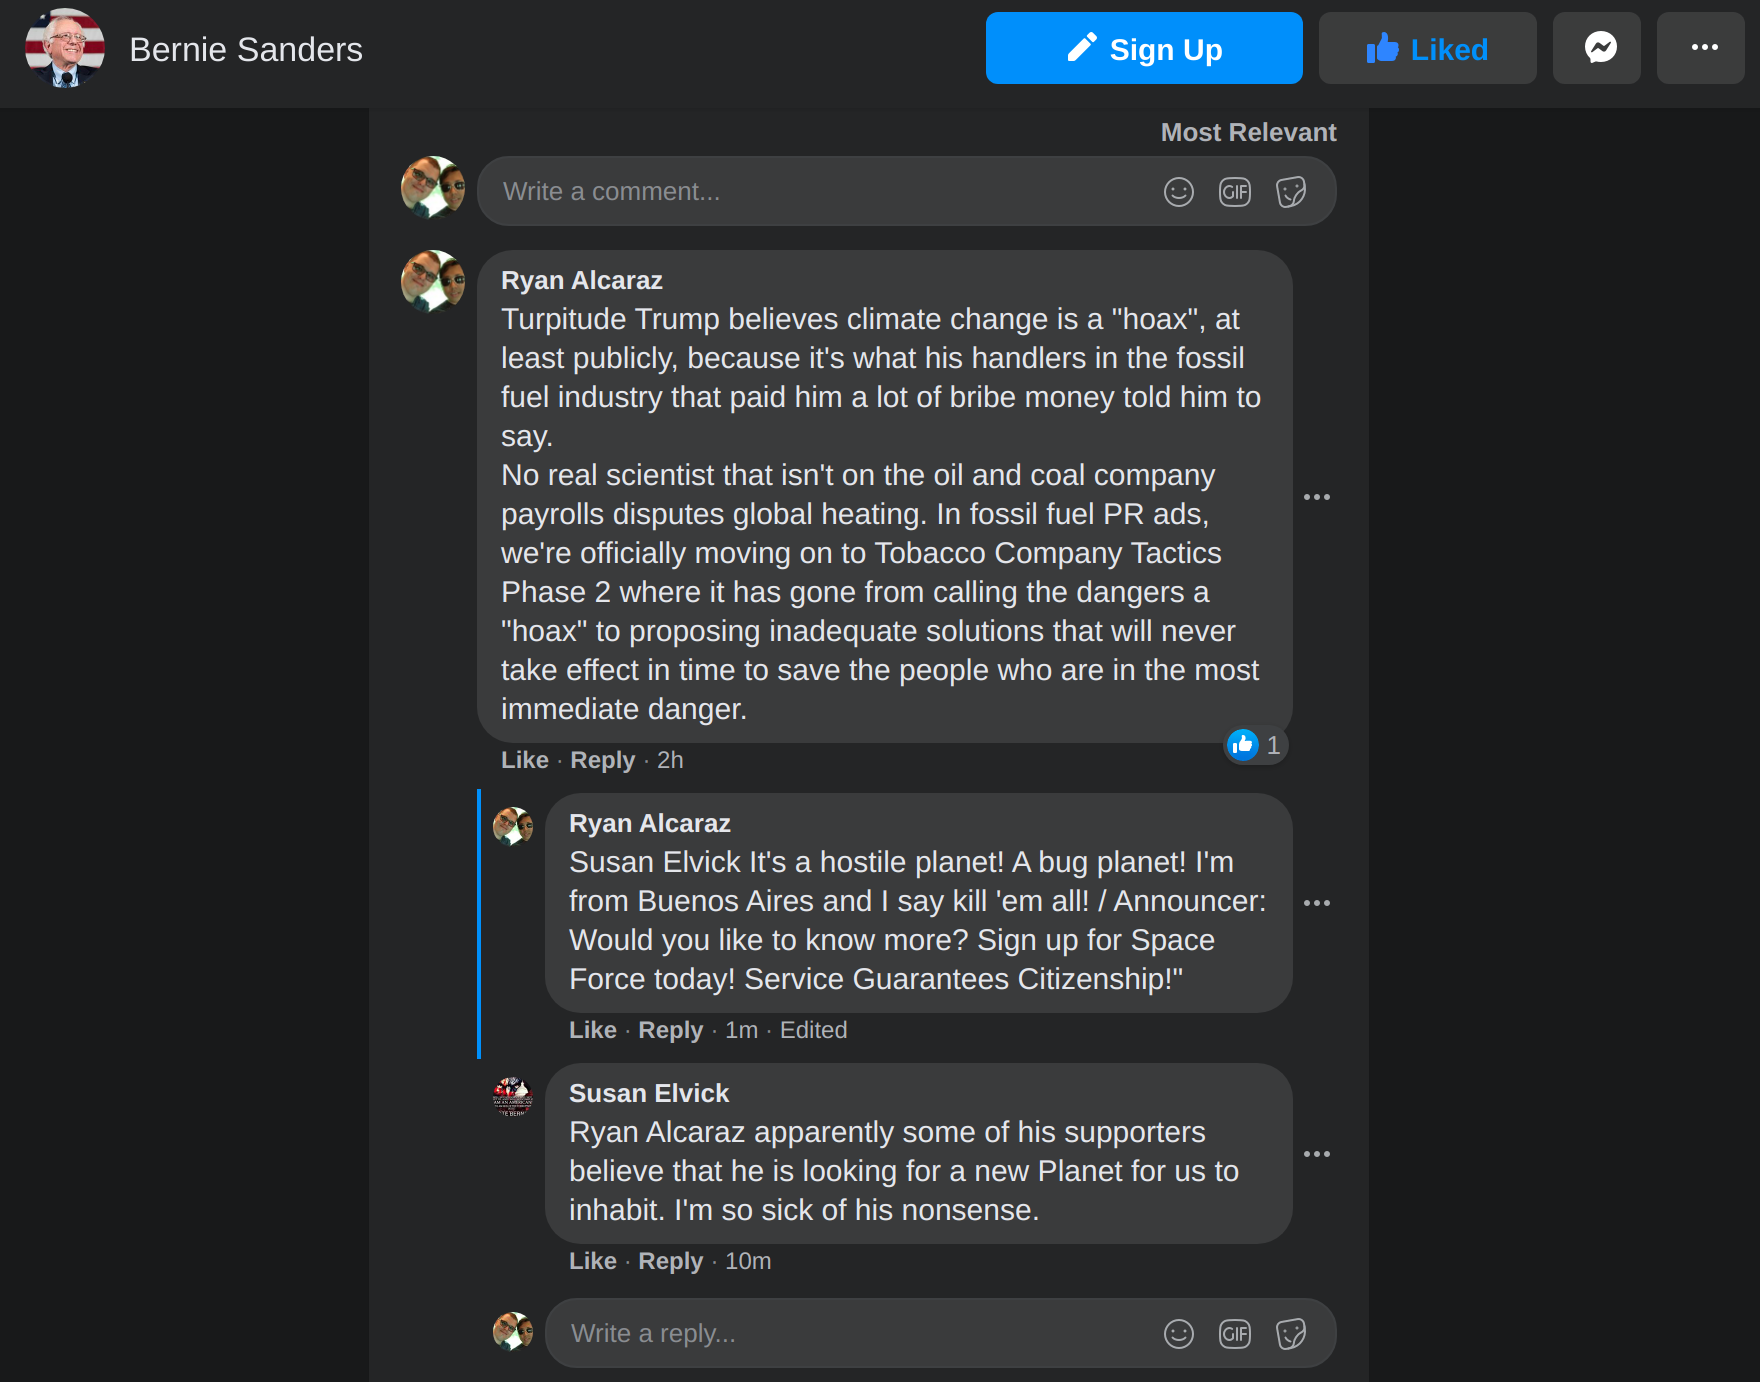Image resolution: width=1760 pixels, height=1382 pixels.
Task: Open Messenger from the page header
Action: (x=1596, y=48)
